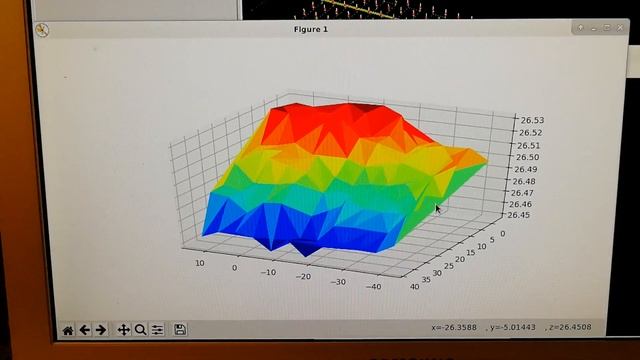Click the z-axis label 26.53

coord(532,120)
